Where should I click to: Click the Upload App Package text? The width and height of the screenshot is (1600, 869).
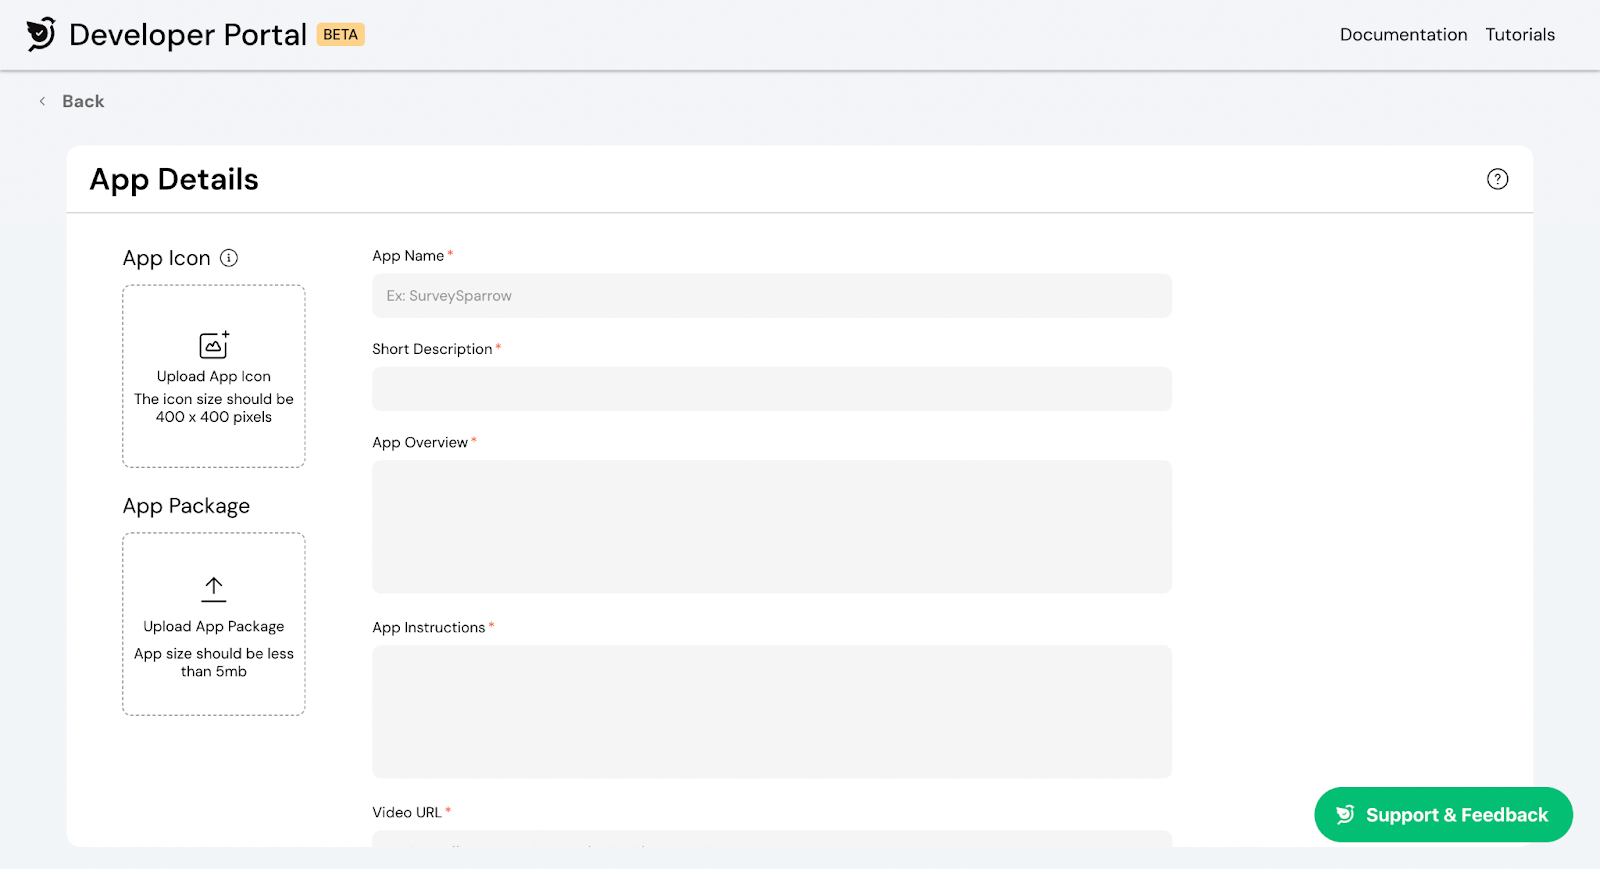tap(214, 626)
